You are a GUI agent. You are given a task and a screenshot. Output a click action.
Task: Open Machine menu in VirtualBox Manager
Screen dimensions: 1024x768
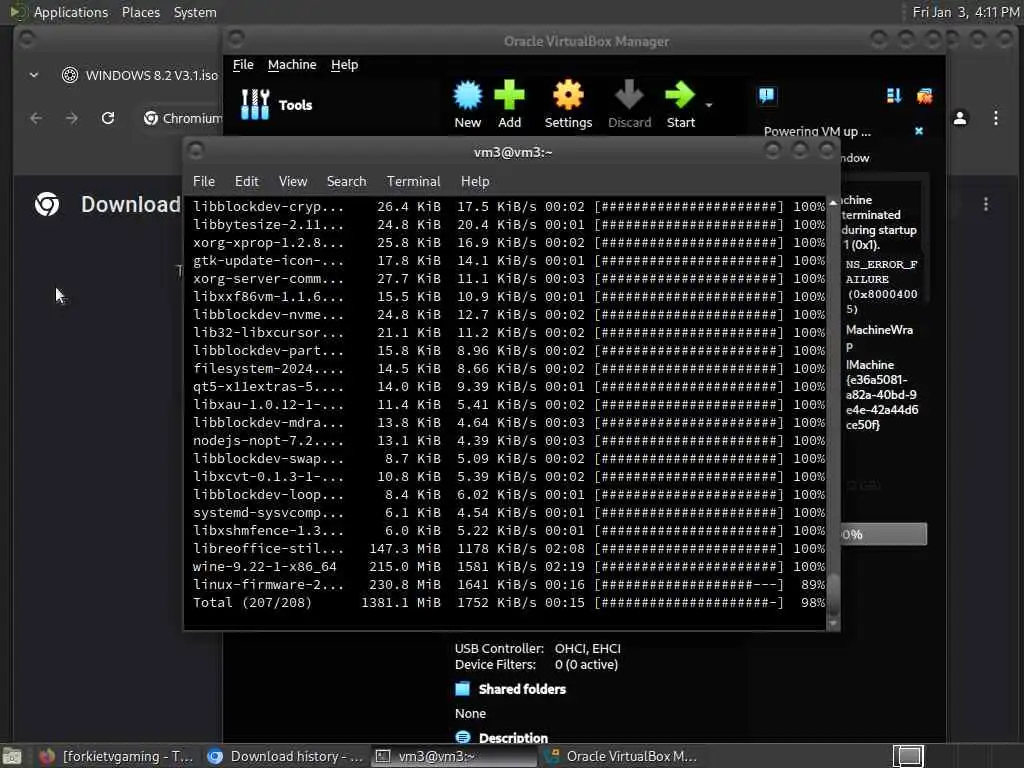[x=292, y=65]
